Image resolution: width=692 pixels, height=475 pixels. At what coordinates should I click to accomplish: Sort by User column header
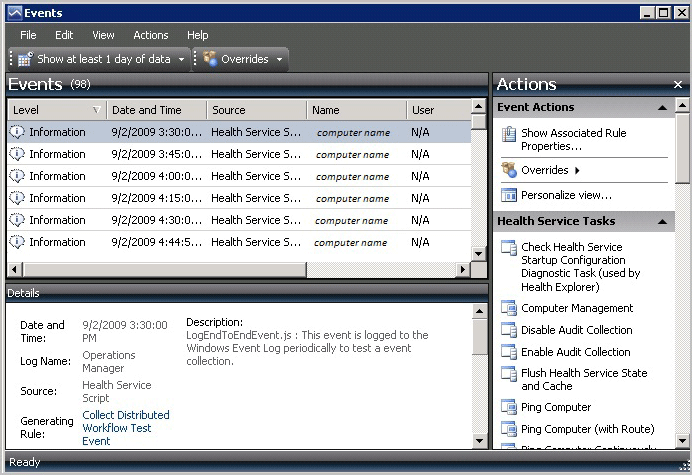tap(439, 110)
